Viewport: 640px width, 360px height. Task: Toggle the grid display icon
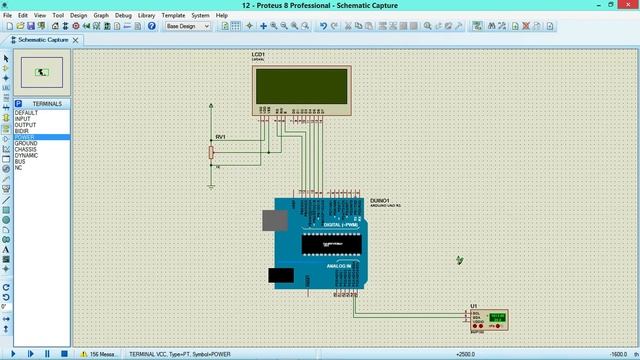coord(236,26)
